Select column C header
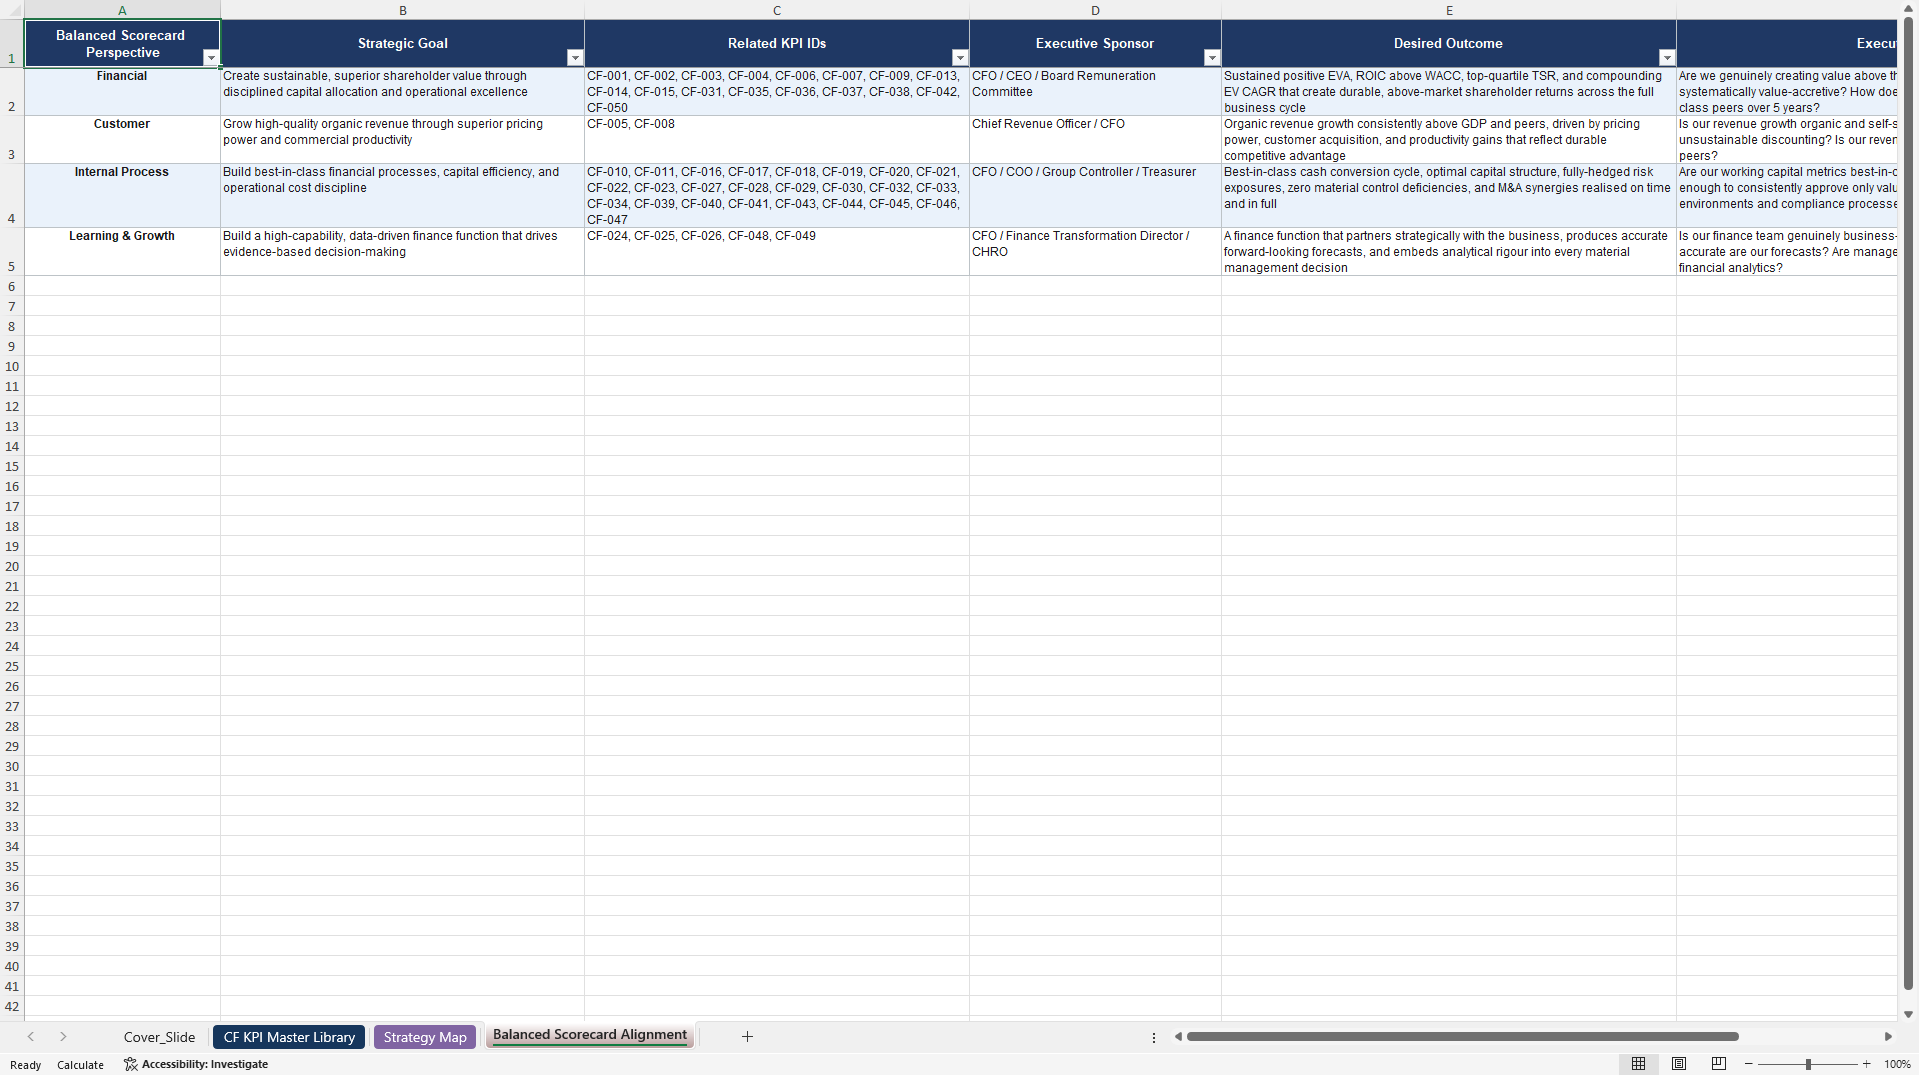 tap(777, 10)
